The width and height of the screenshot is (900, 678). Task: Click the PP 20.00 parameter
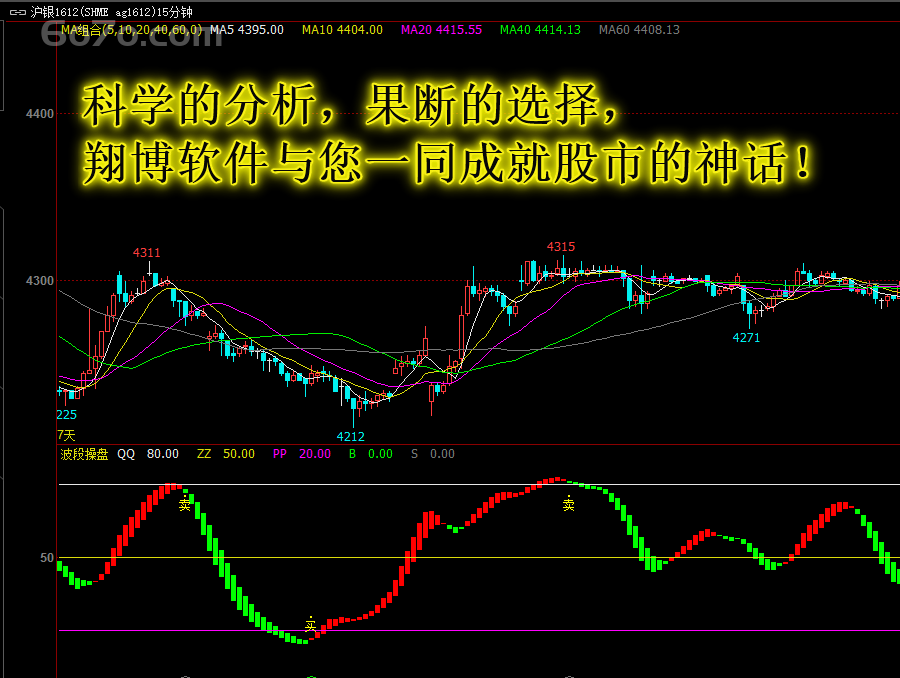coord(302,454)
